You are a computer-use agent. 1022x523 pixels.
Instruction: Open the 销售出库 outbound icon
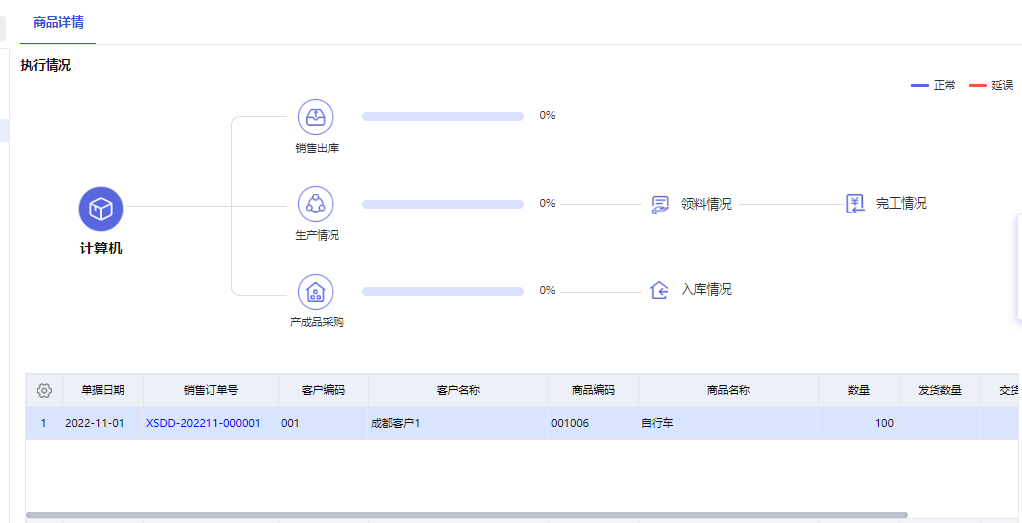click(316, 117)
